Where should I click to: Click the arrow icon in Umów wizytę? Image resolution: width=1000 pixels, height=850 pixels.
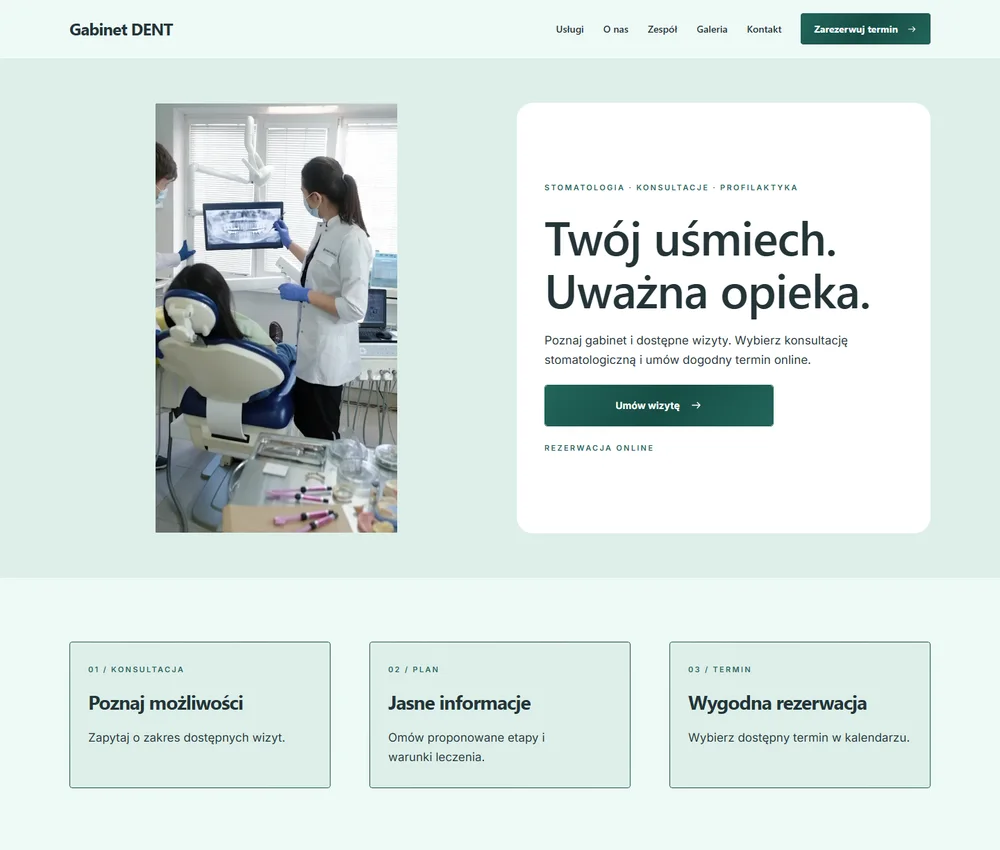pos(696,406)
